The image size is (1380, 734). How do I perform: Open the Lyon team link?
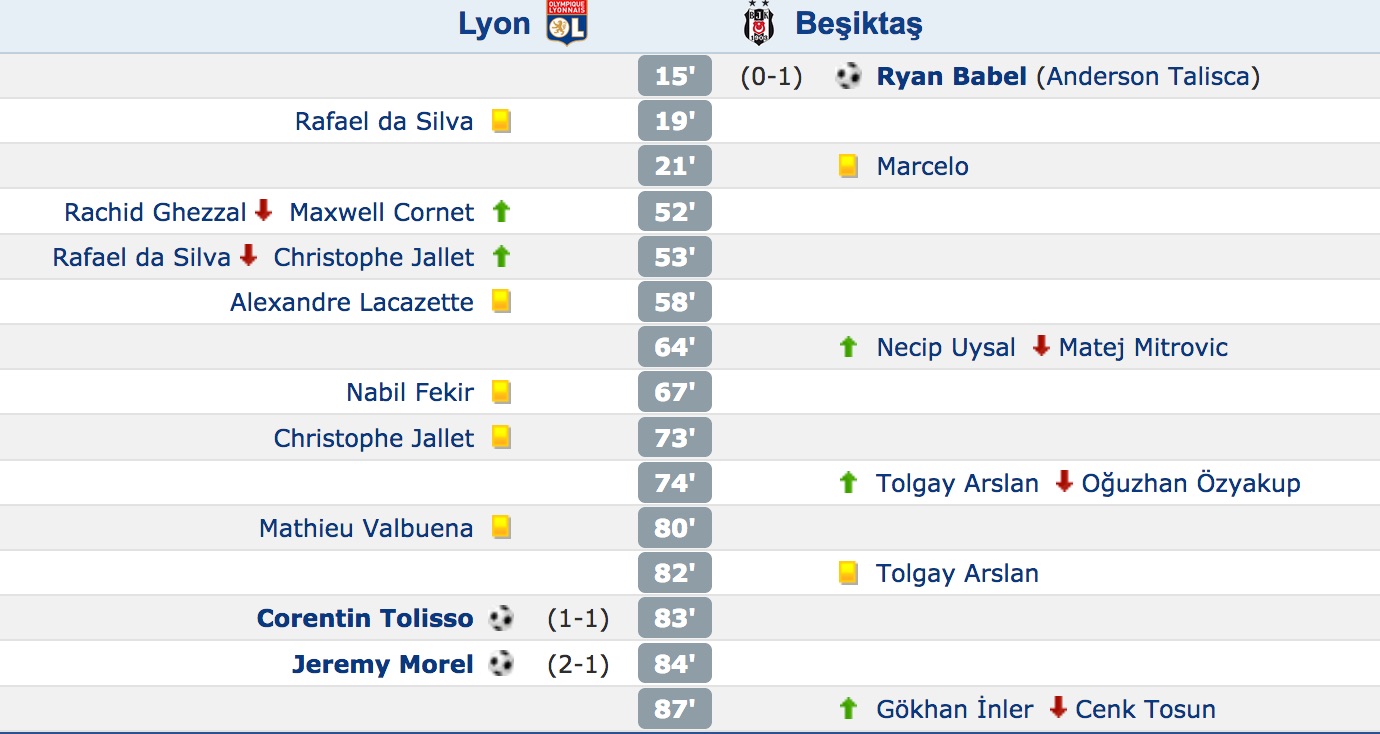tap(494, 23)
